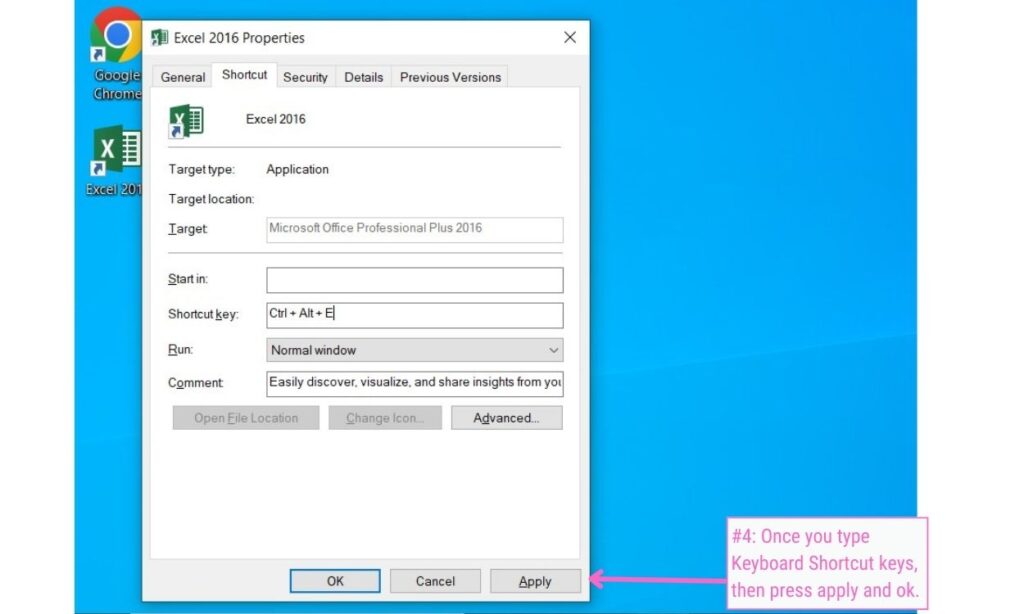
Task: Confirm changes with the OK button
Action: (335, 580)
